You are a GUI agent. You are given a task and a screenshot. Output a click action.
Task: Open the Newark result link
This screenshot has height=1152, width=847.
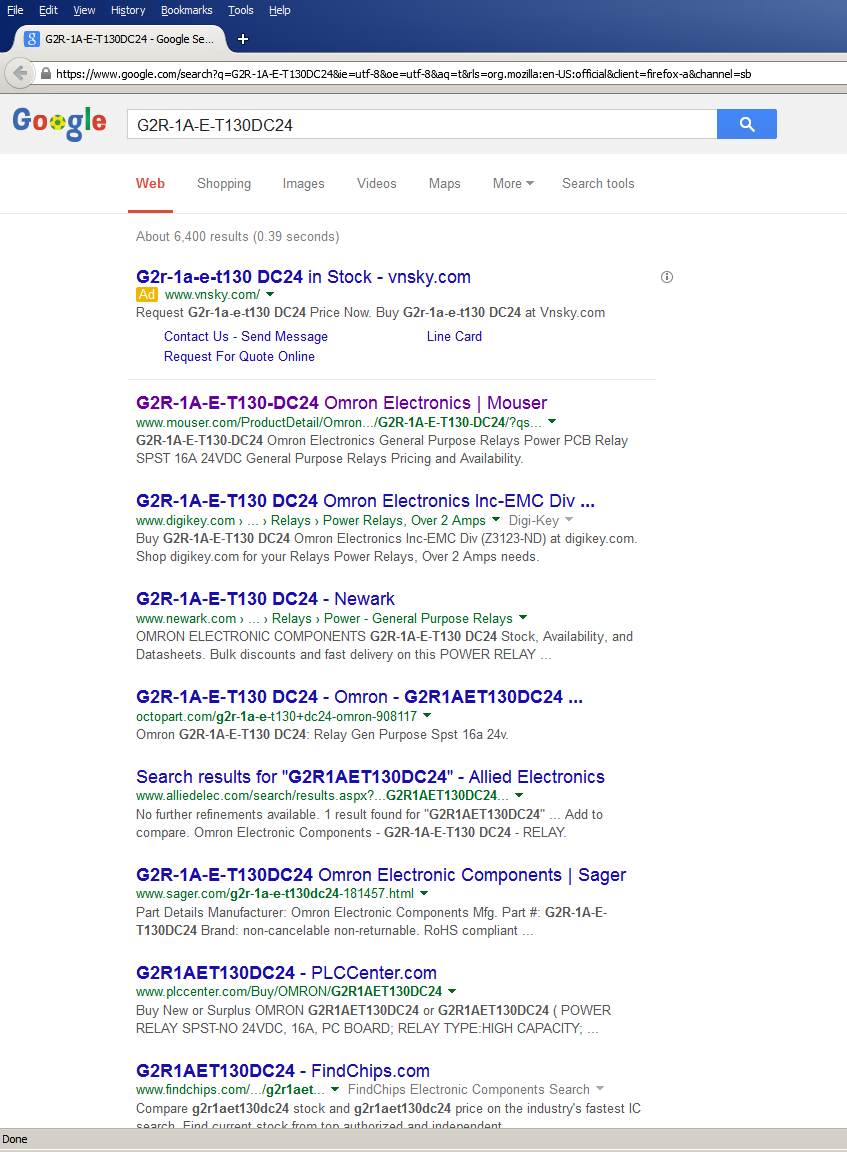tap(265, 599)
